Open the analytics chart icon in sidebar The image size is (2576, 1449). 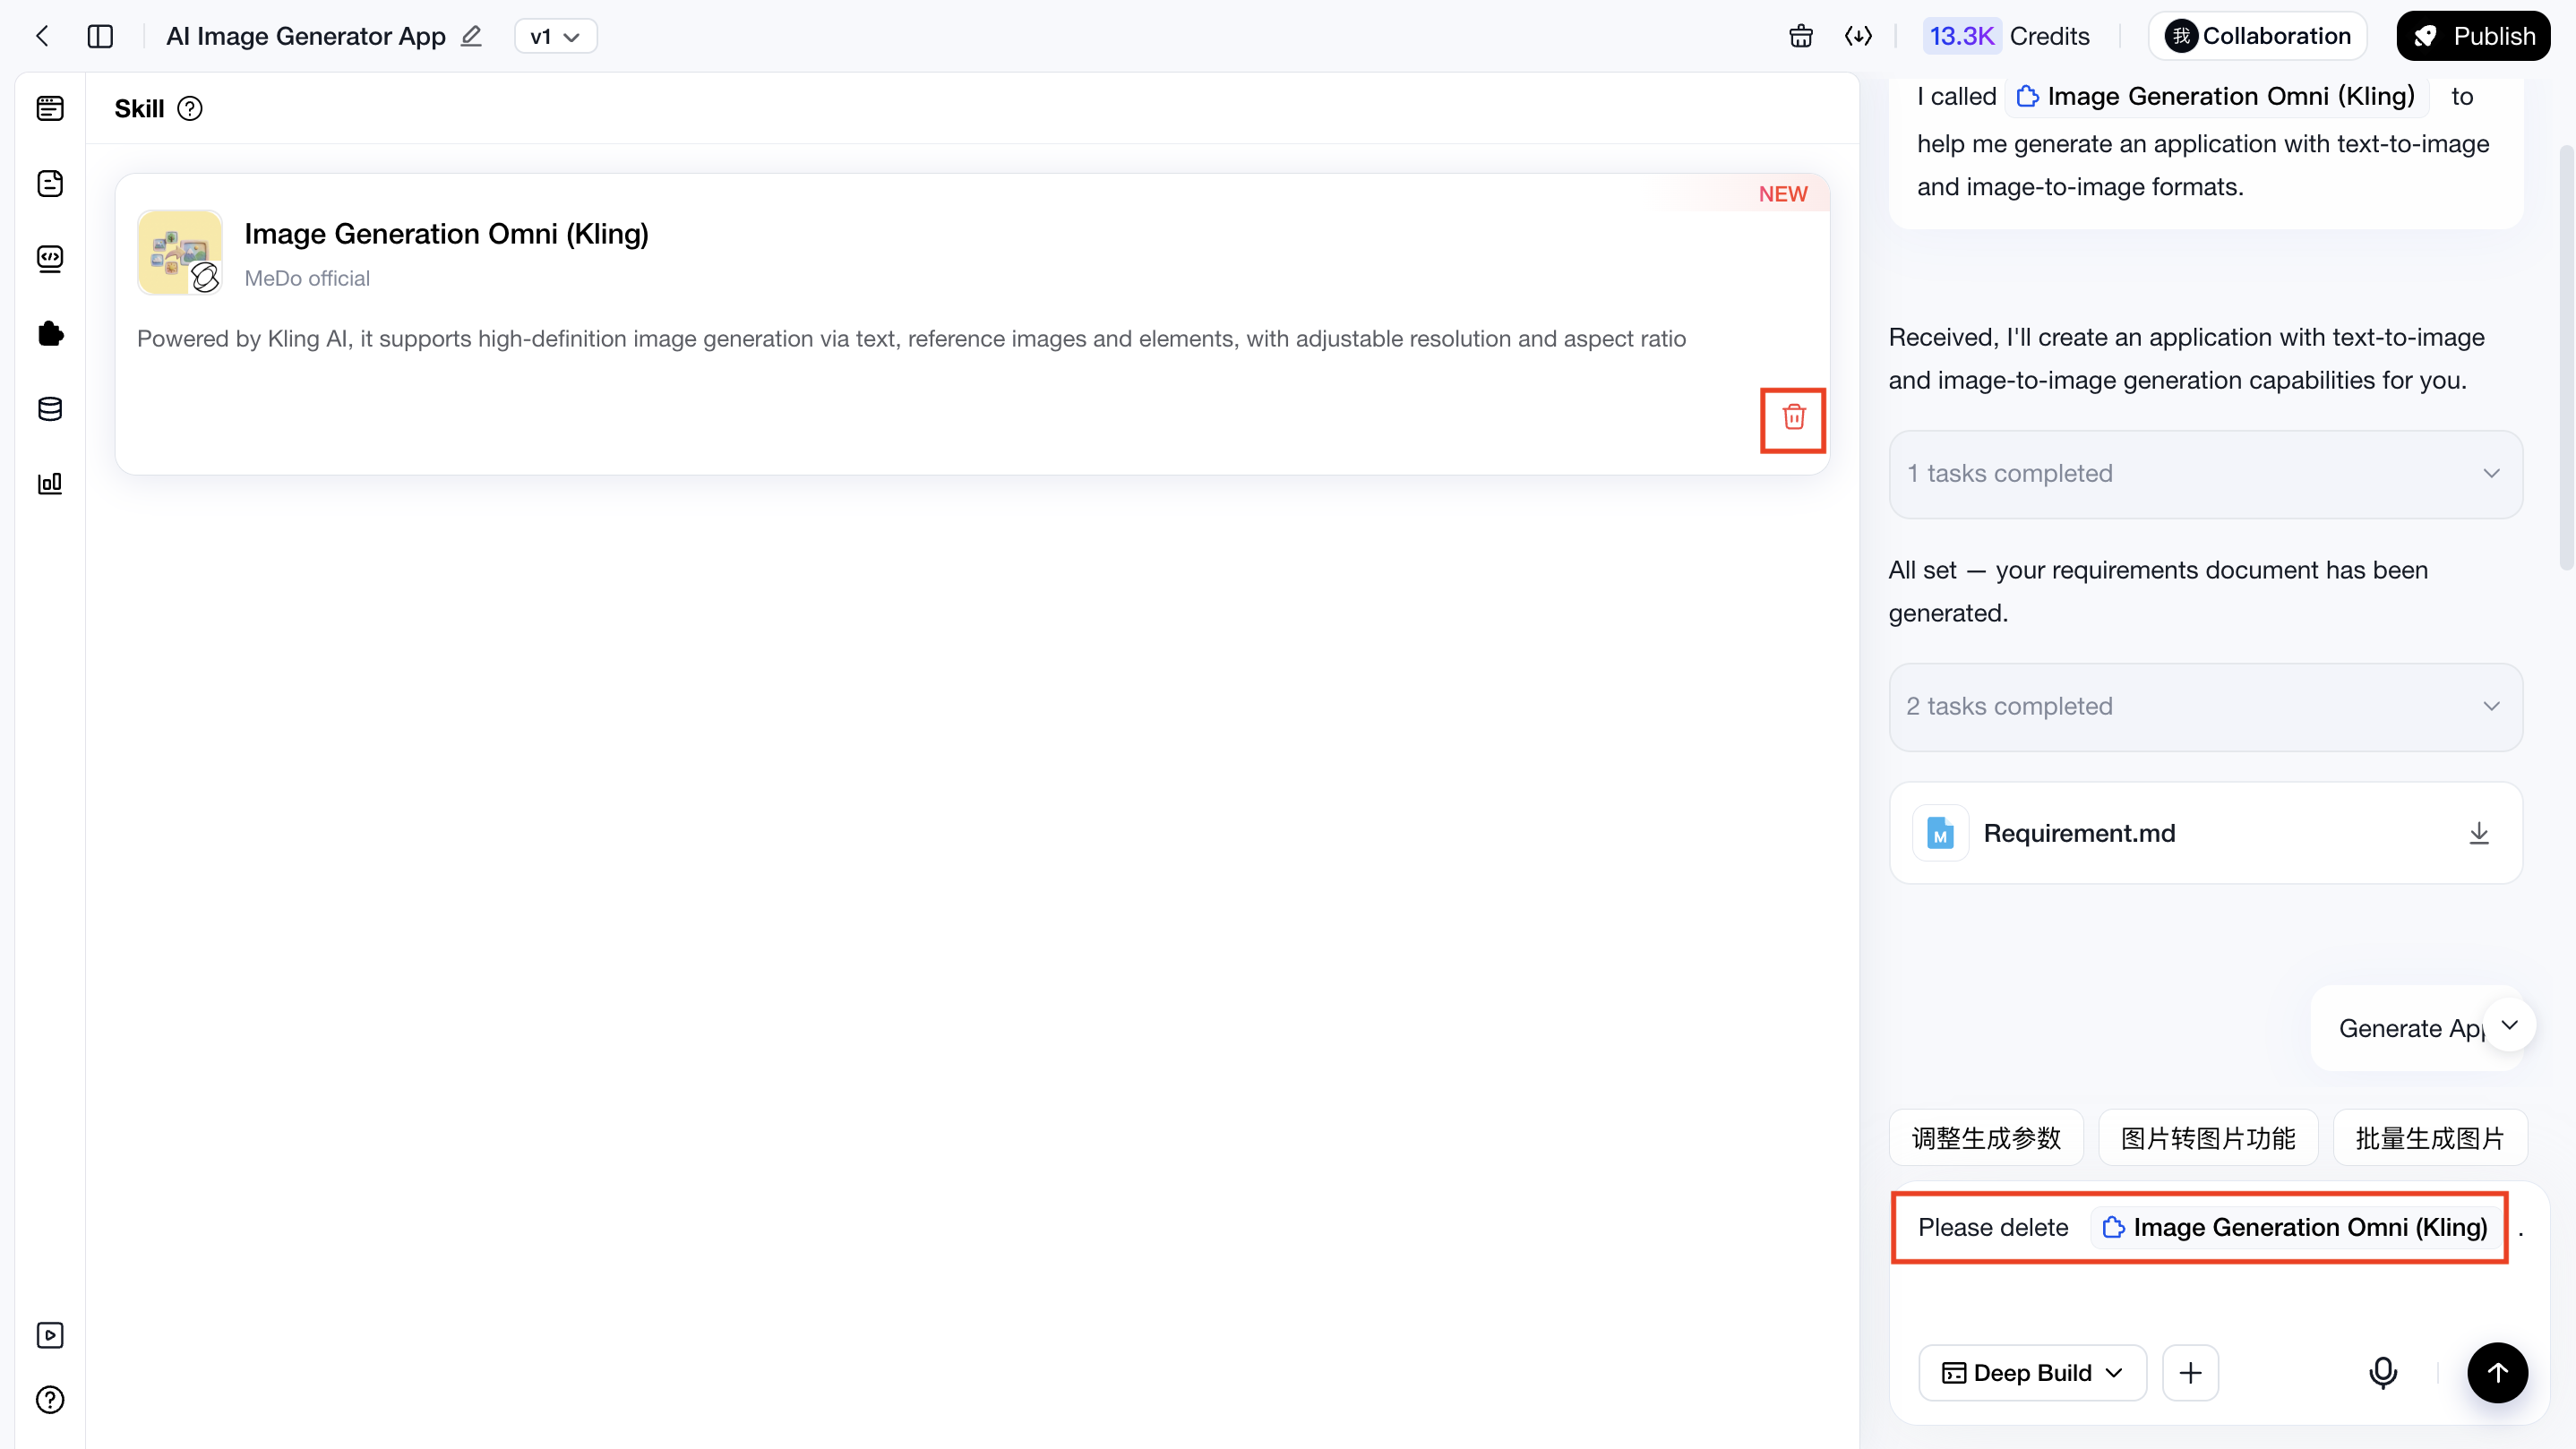50,484
